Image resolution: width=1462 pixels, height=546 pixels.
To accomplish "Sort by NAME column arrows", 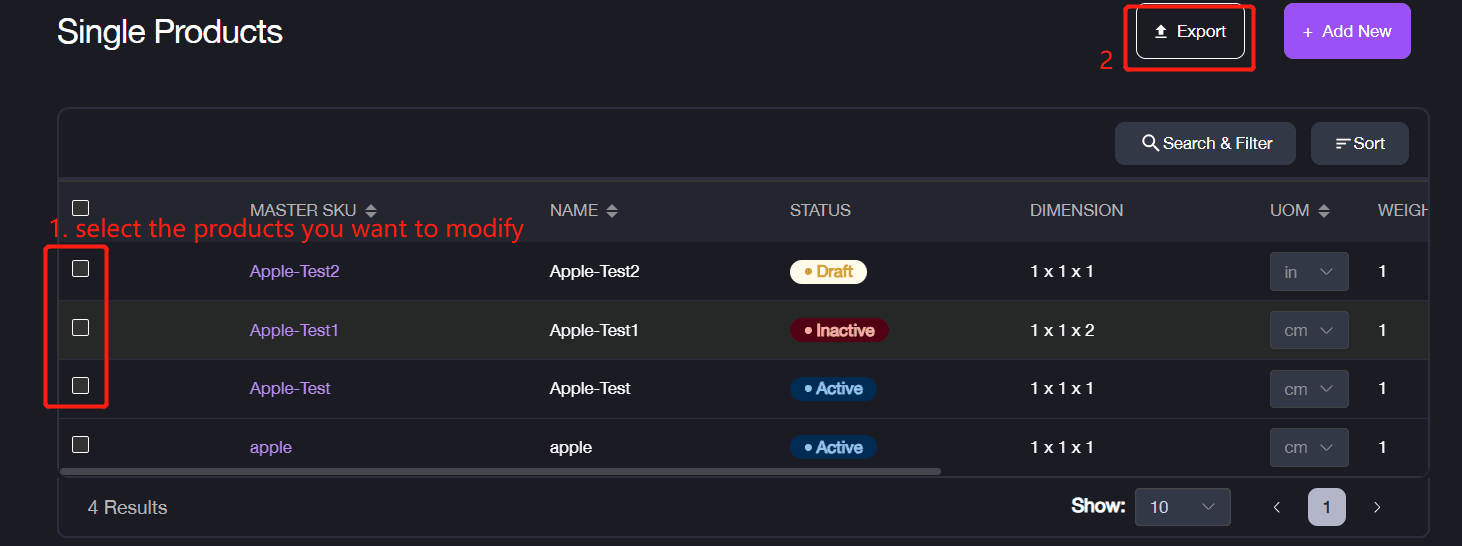I will tap(612, 211).
